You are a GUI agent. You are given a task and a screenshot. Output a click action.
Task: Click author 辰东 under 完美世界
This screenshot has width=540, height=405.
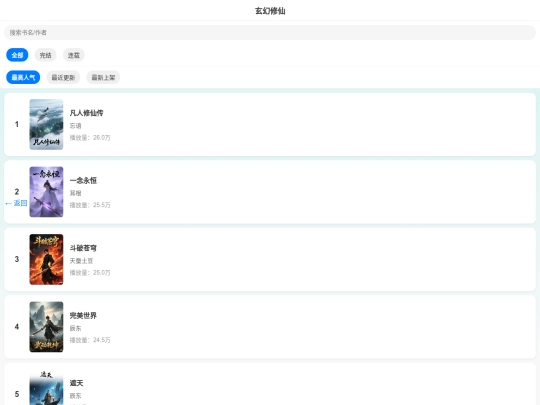[x=75, y=328]
